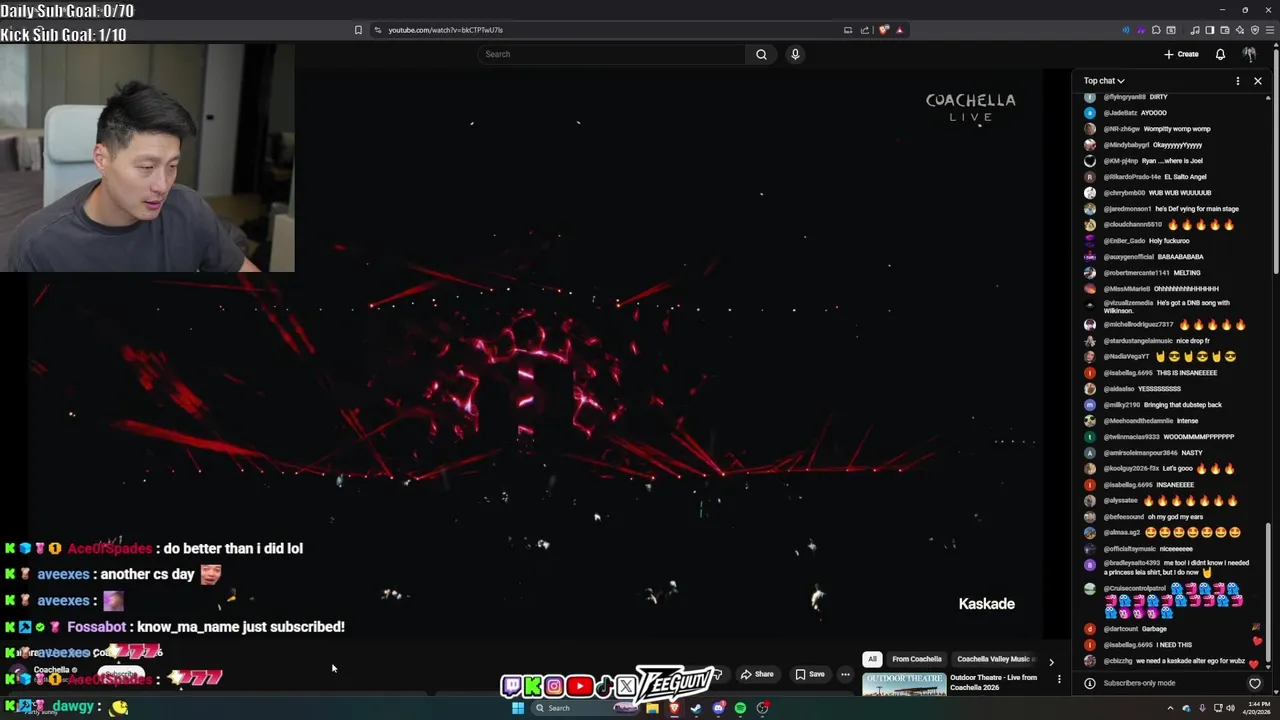Viewport: 1280px width, 720px height.
Task: Click the Save button under the video
Action: tap(809, 674)
